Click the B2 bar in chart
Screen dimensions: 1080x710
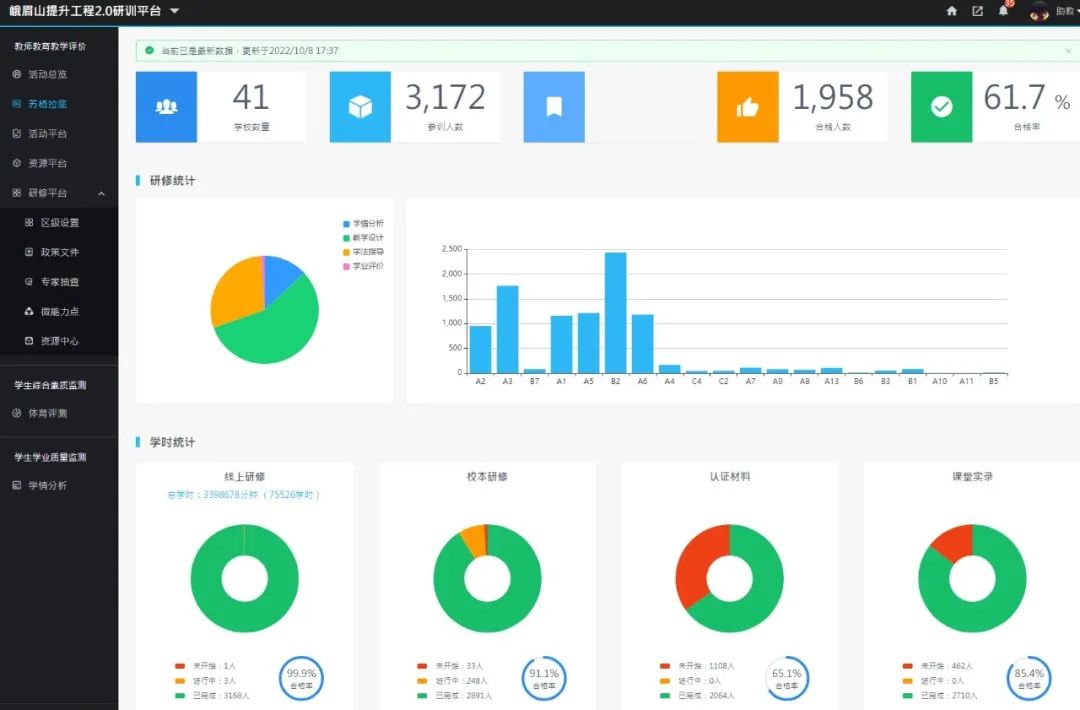pos(615,312)
